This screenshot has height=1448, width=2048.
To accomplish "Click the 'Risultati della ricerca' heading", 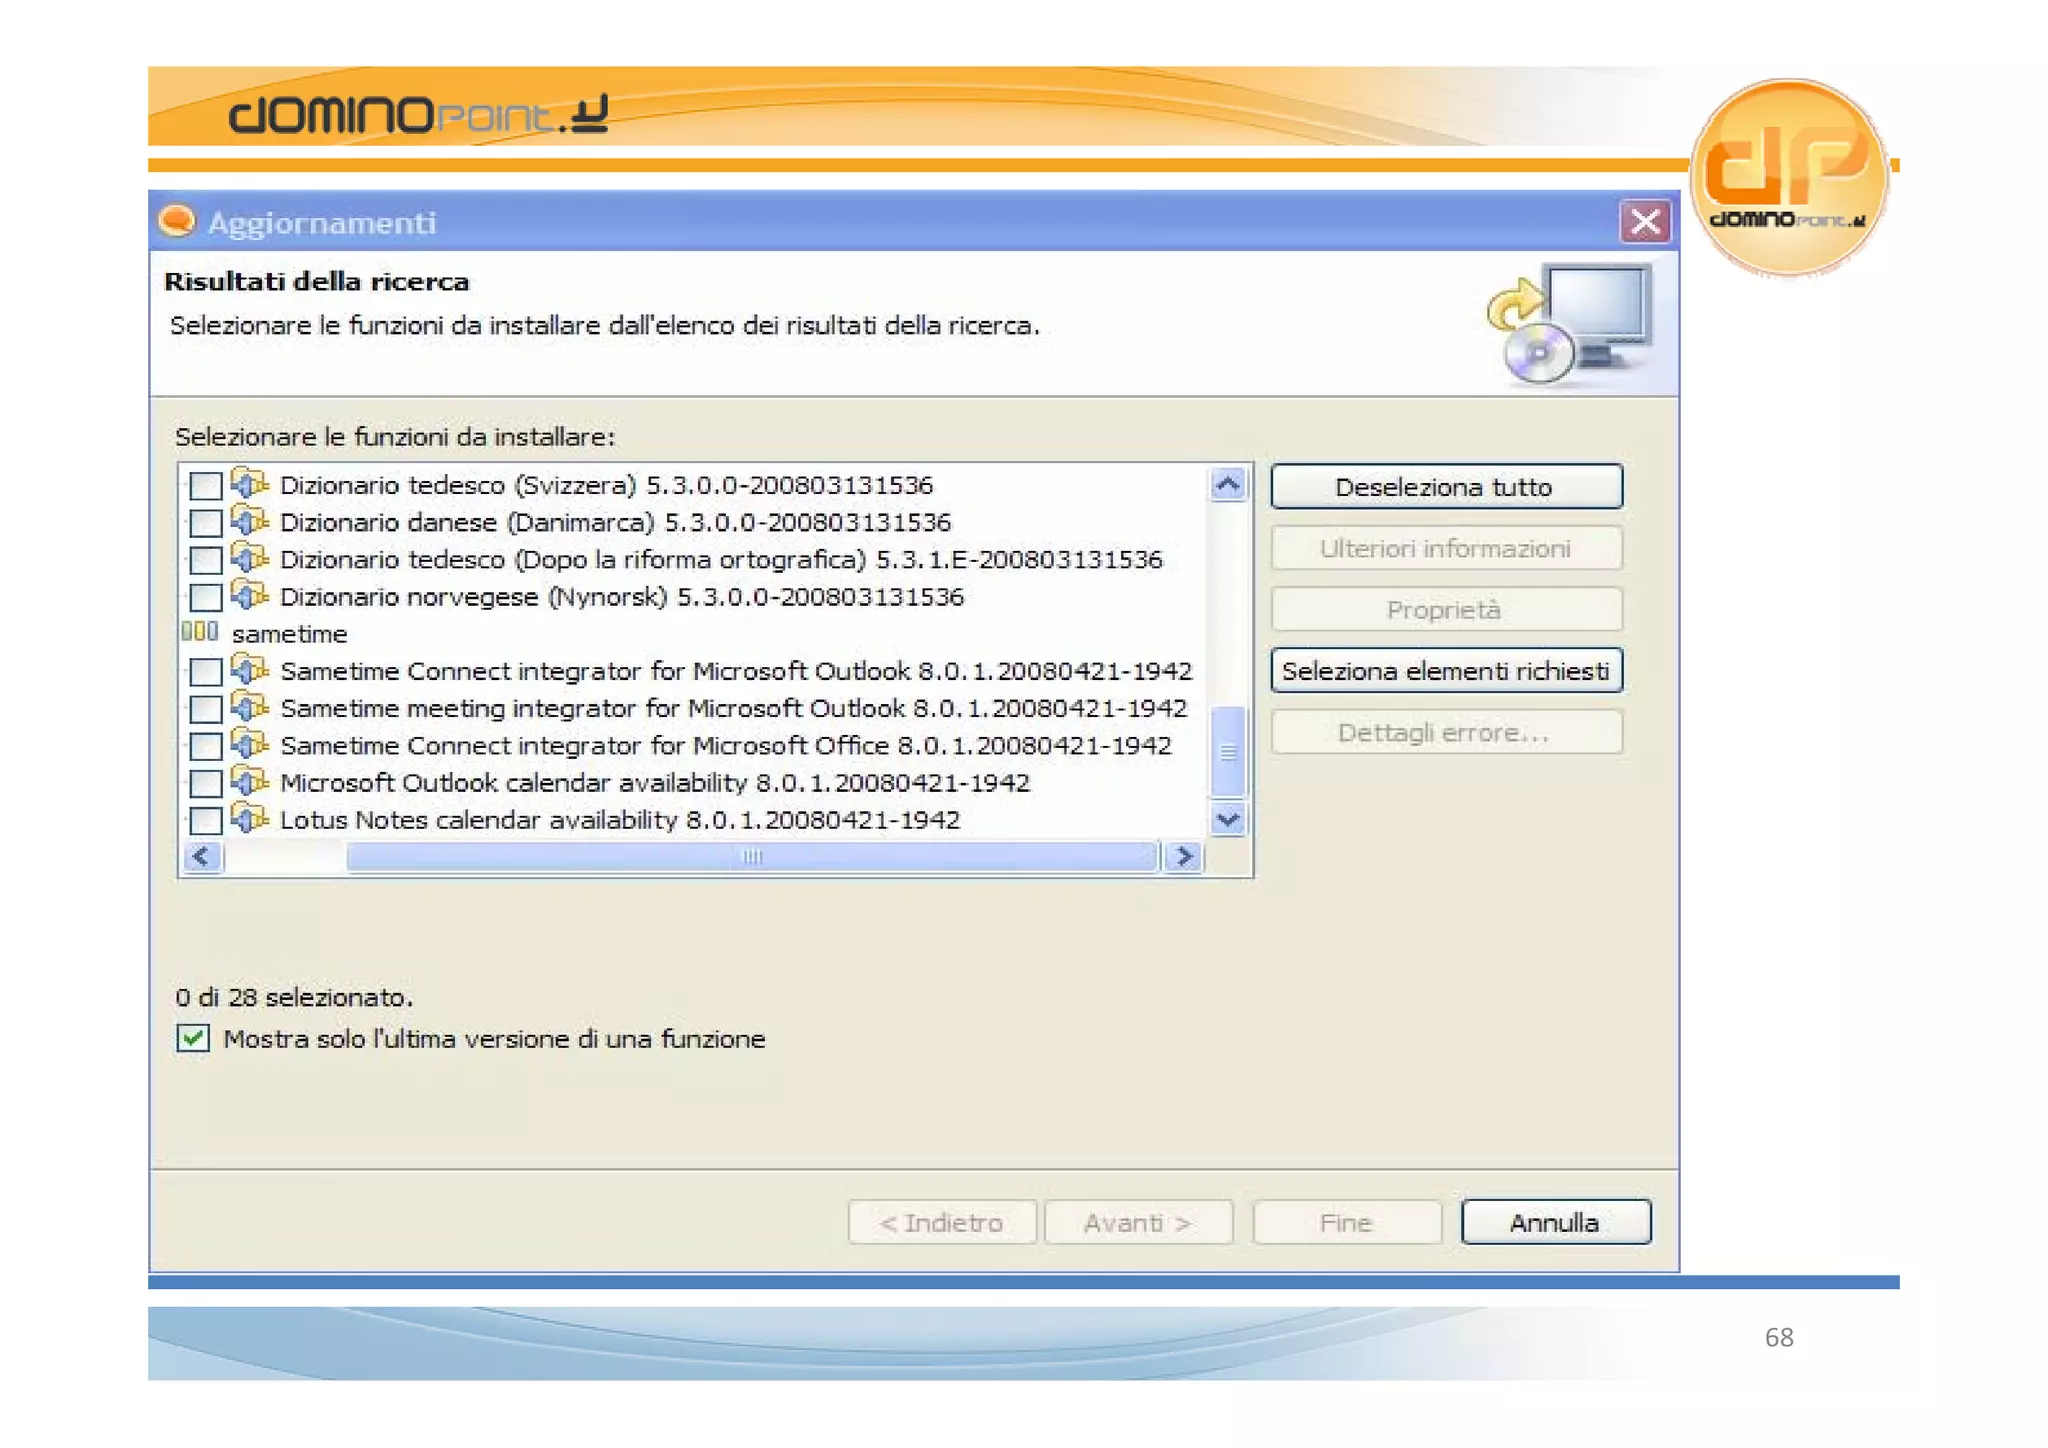I will 317,281.
